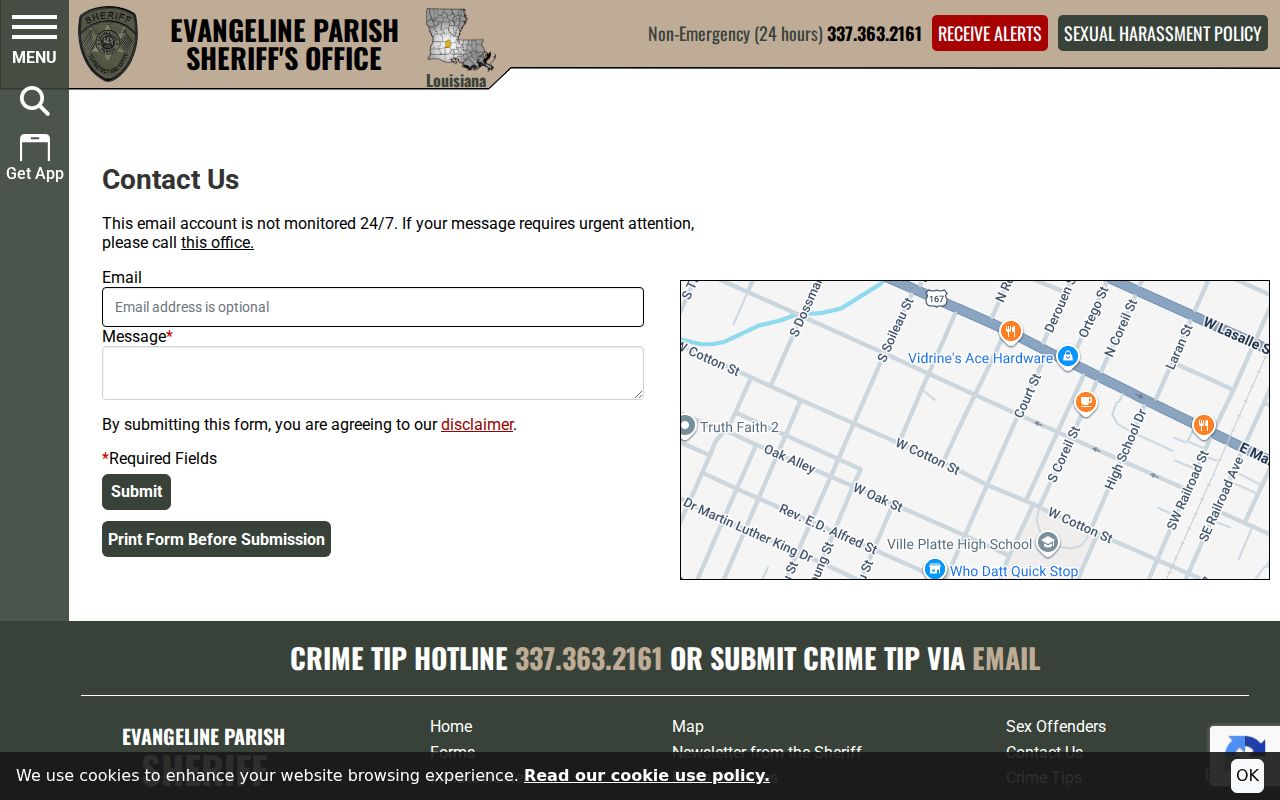Open the Sex Offenders footer link
Viewport: 1280px width, 800px height.
pos(1056,726)
